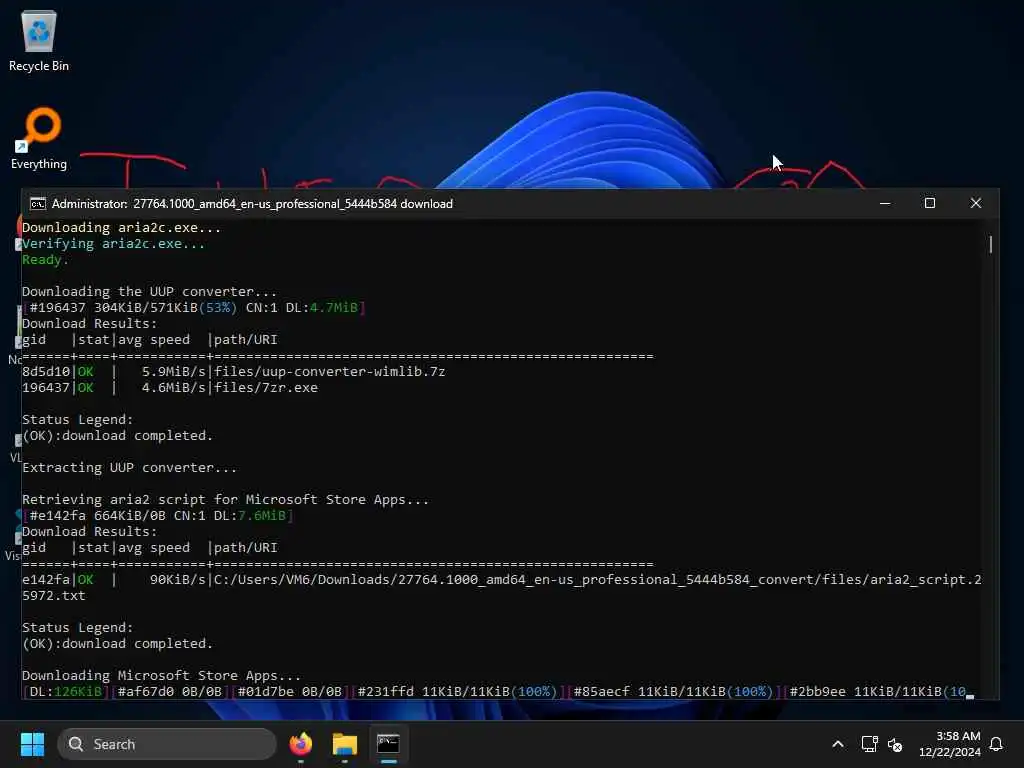Image resolution: width=1024 pixels, height=768 pixels.
Task: Click the taskbar Search box
Action: coord(167,744)
